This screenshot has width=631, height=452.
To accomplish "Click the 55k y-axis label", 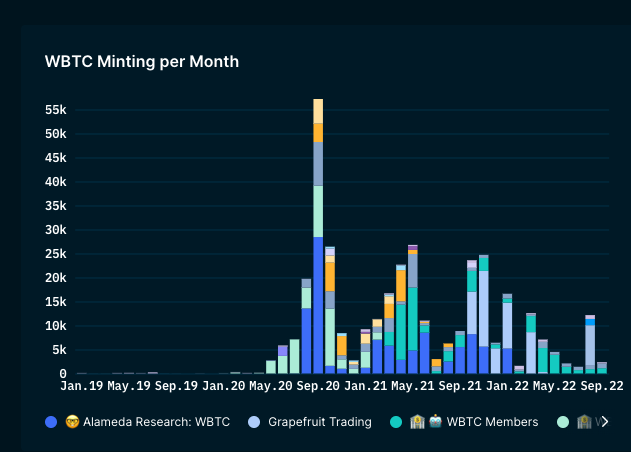I will (x=56, y=109).
